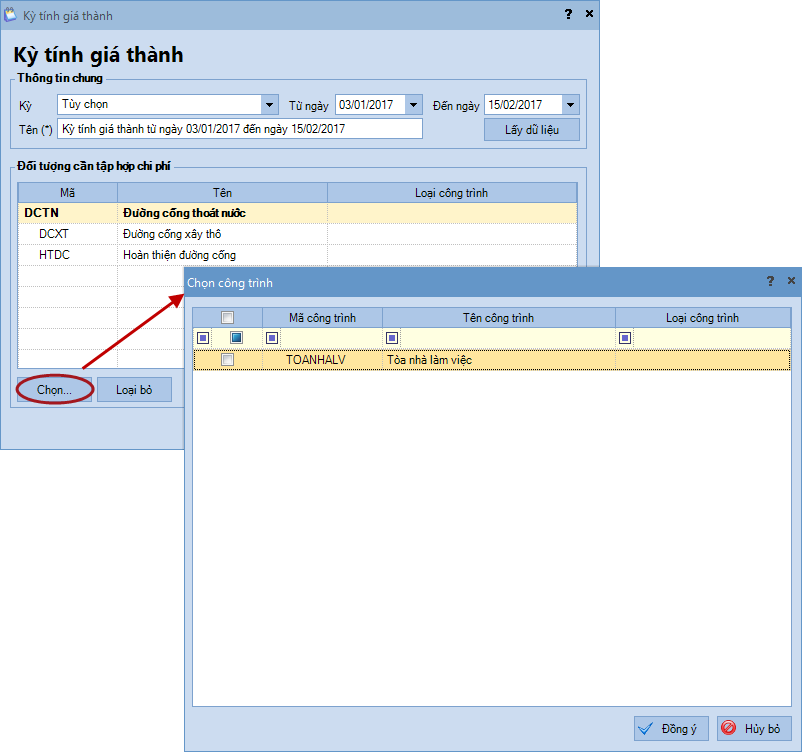Click into the Tên name text field
This screenshot has height=752, width=802.
[x=240, y=129]
